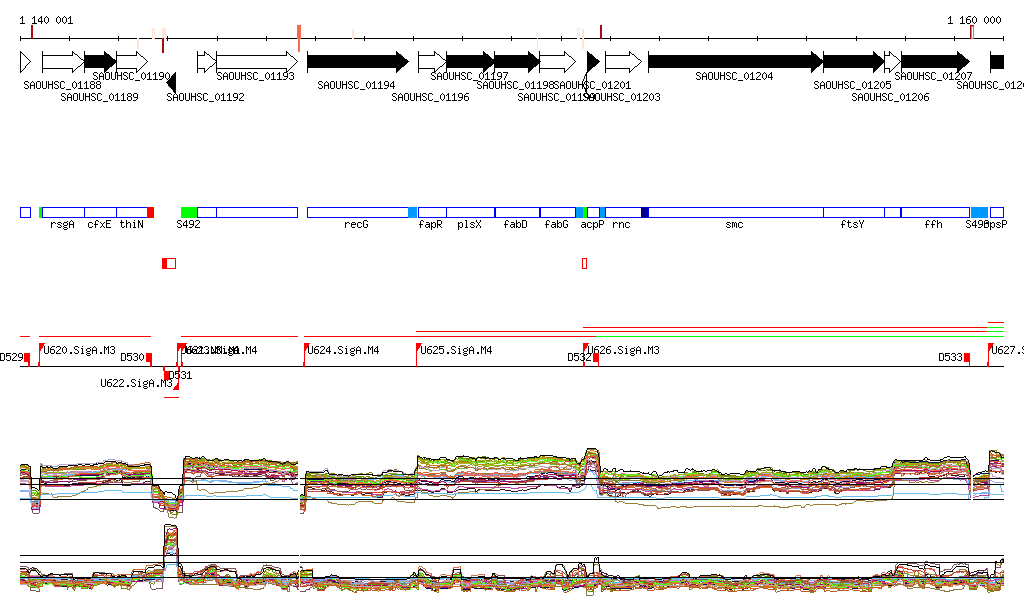Select the plsX gene segment

tap(469, 212)
